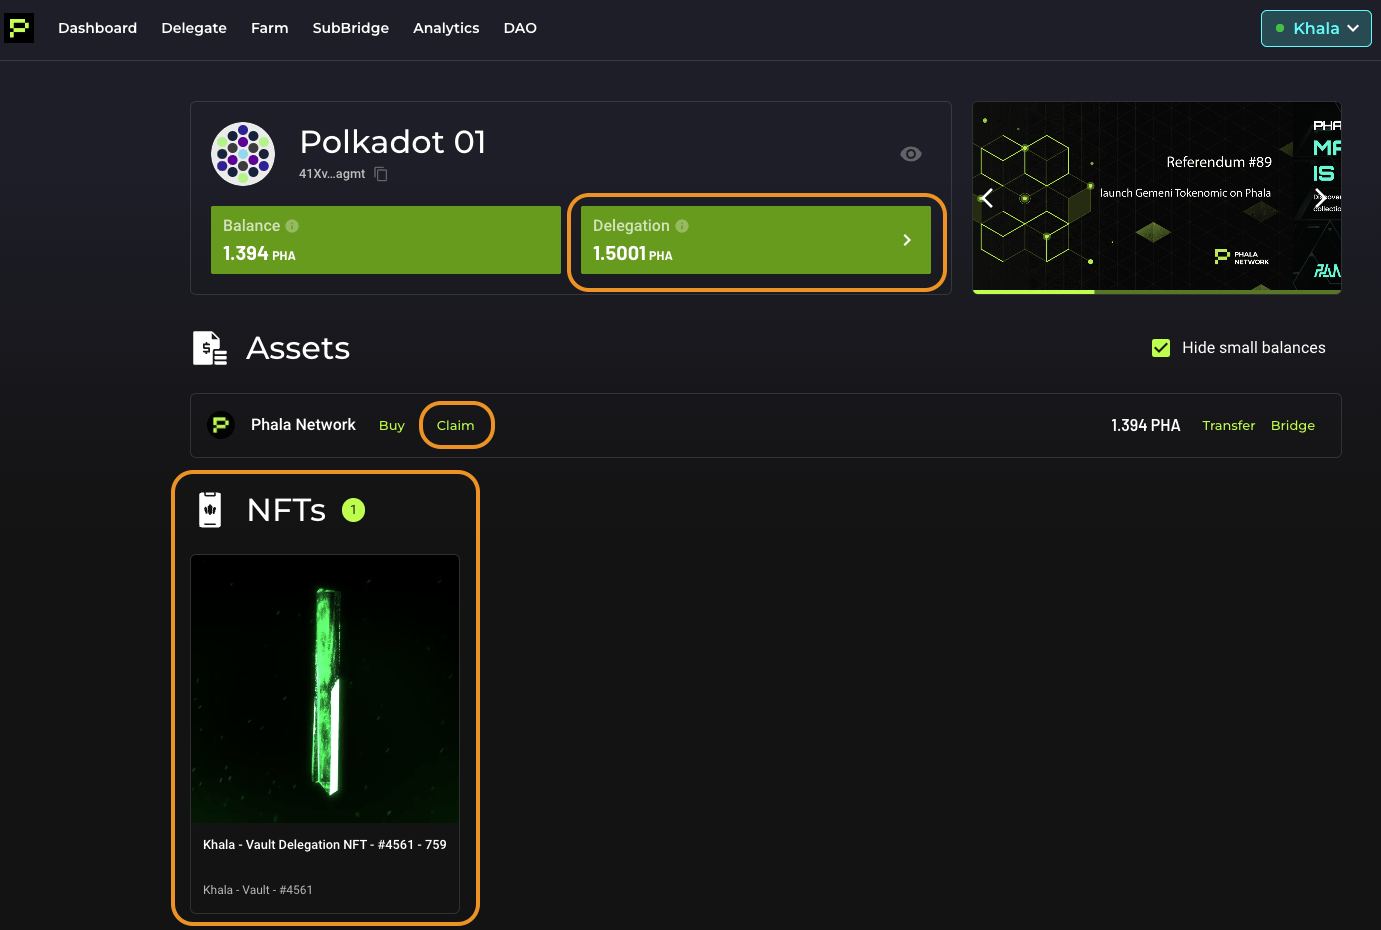
Task: Click the Phala logo in top bar
Action: tap(19, 28)
